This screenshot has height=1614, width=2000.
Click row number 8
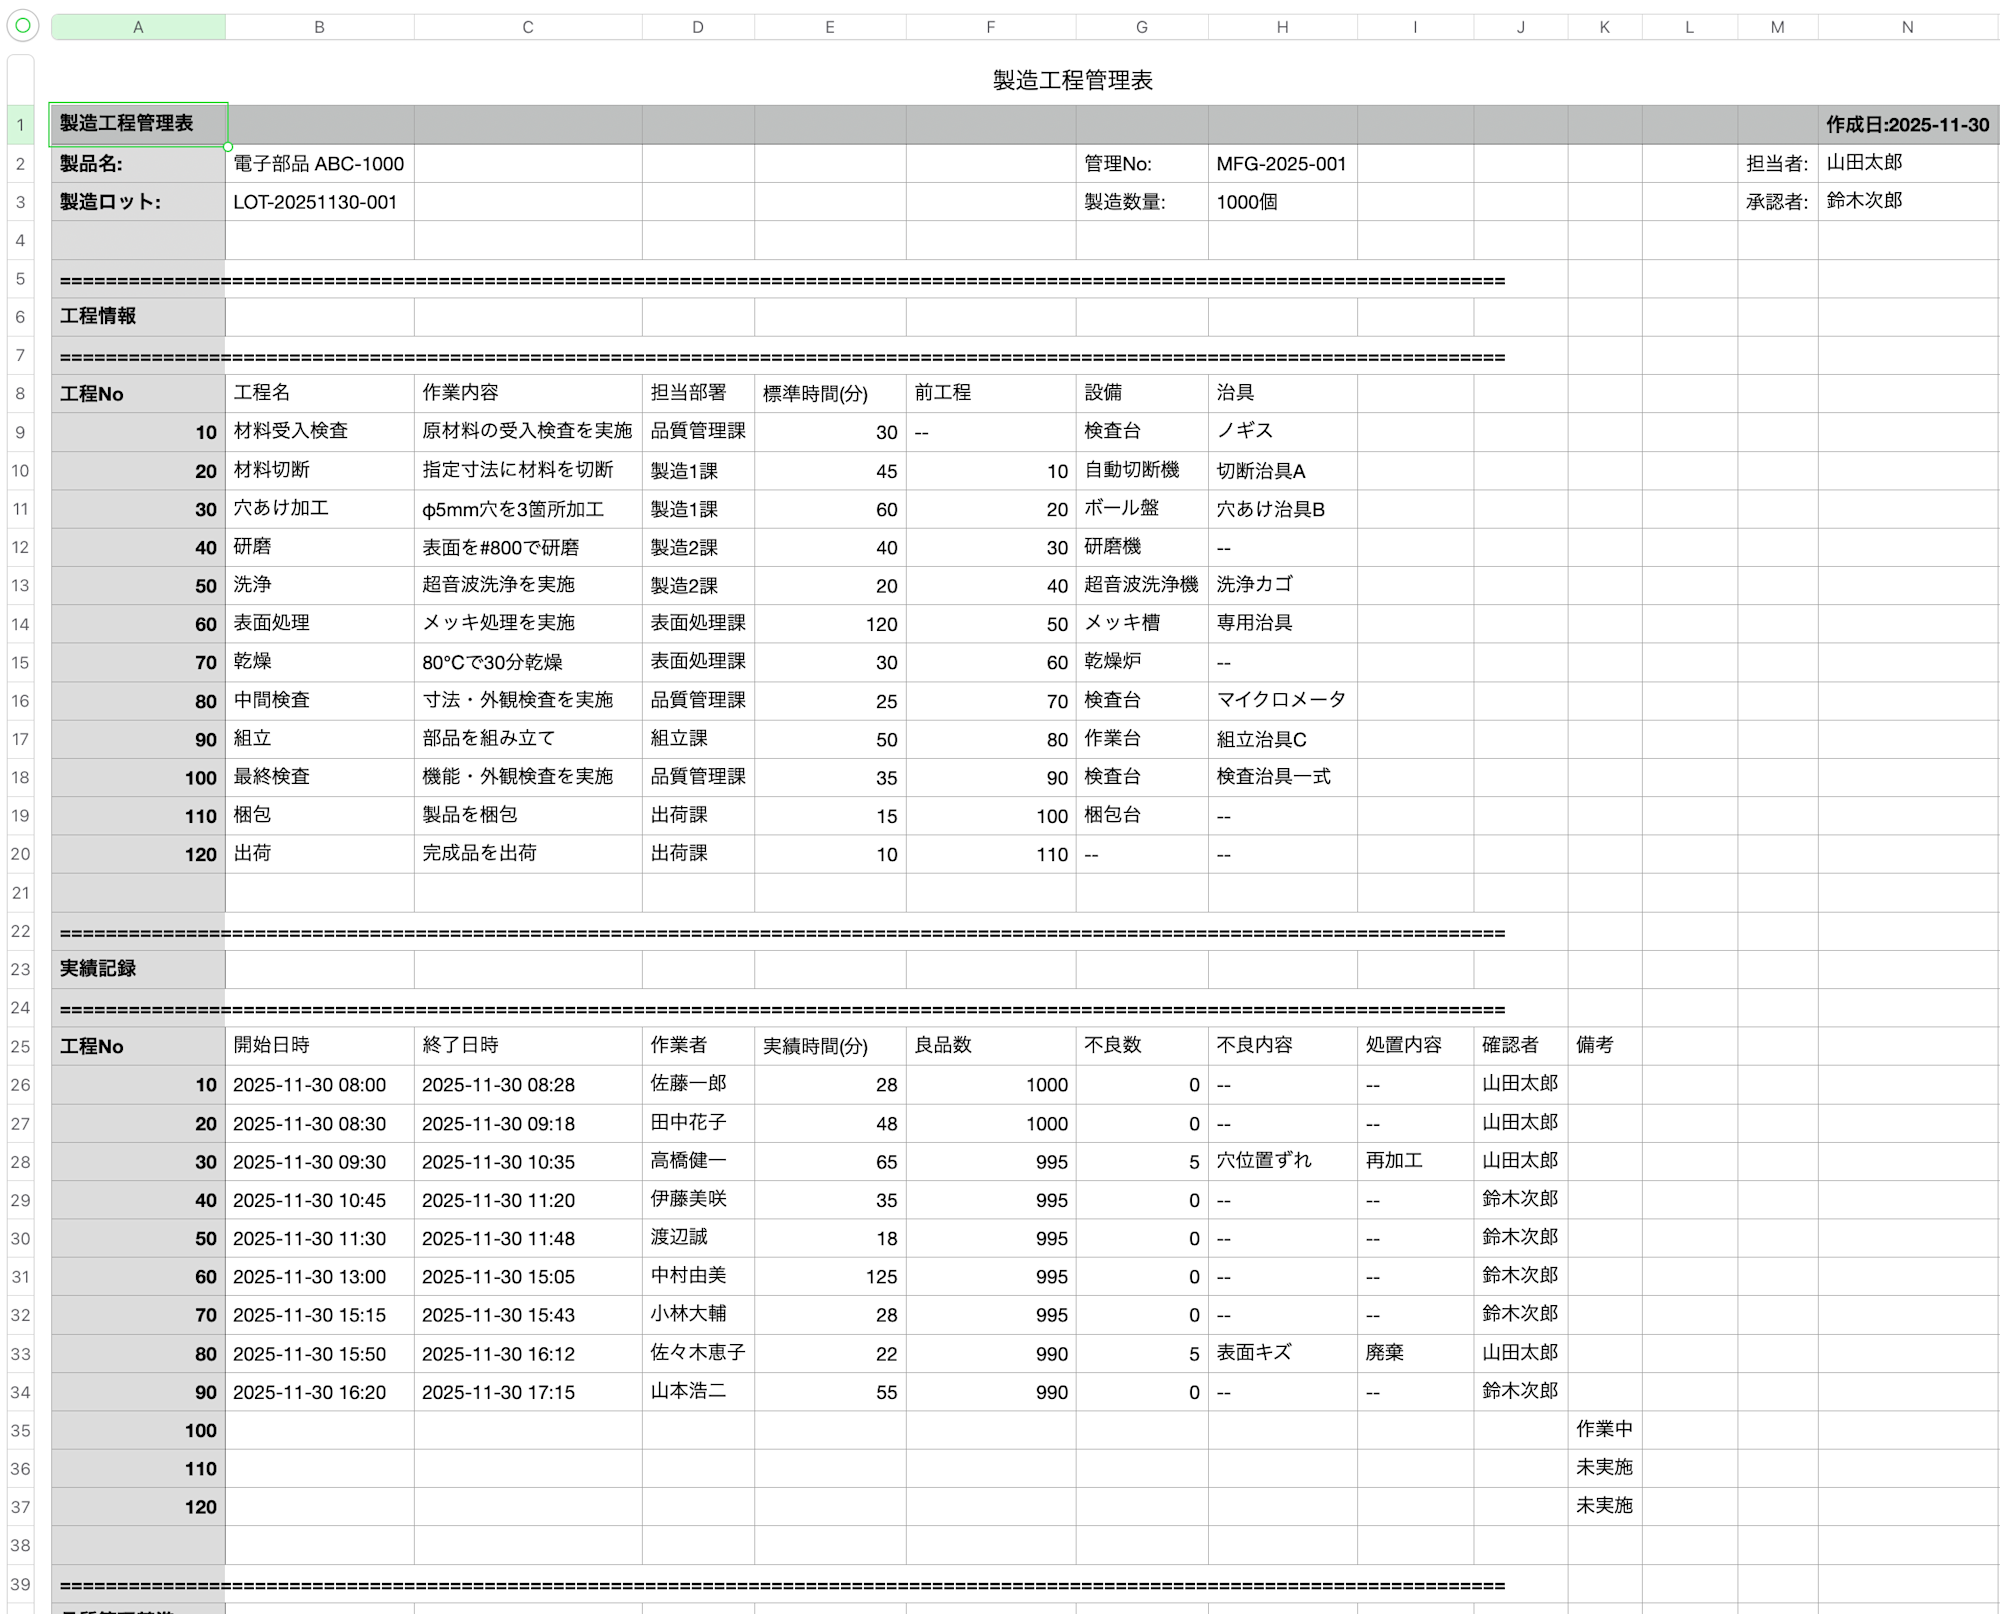tap(20, 393)
